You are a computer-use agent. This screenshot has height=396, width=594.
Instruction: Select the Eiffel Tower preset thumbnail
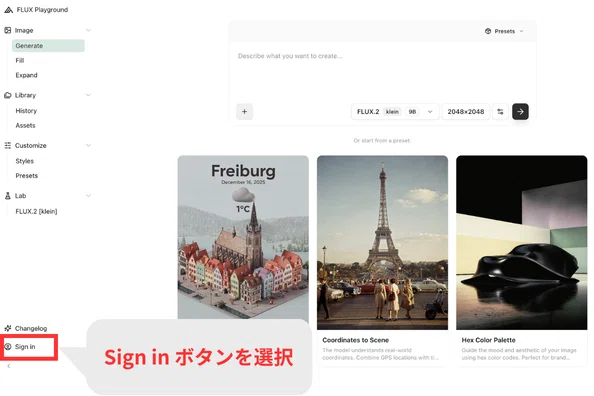382,243
